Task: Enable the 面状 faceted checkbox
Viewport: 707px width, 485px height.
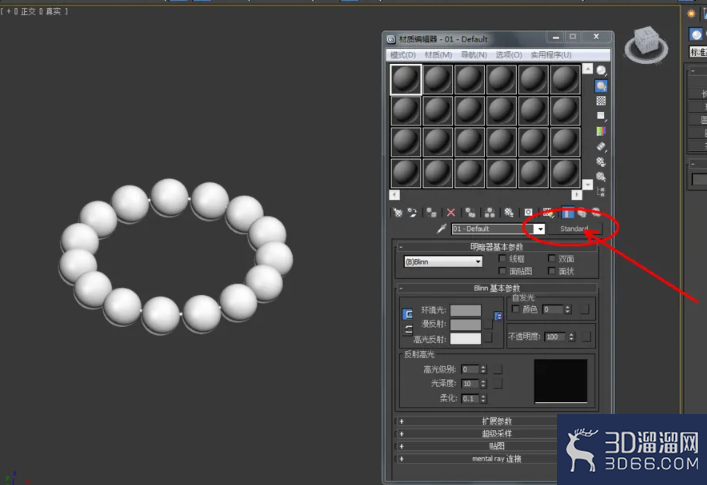Action: pyautogui.click(x=551, y=271)
